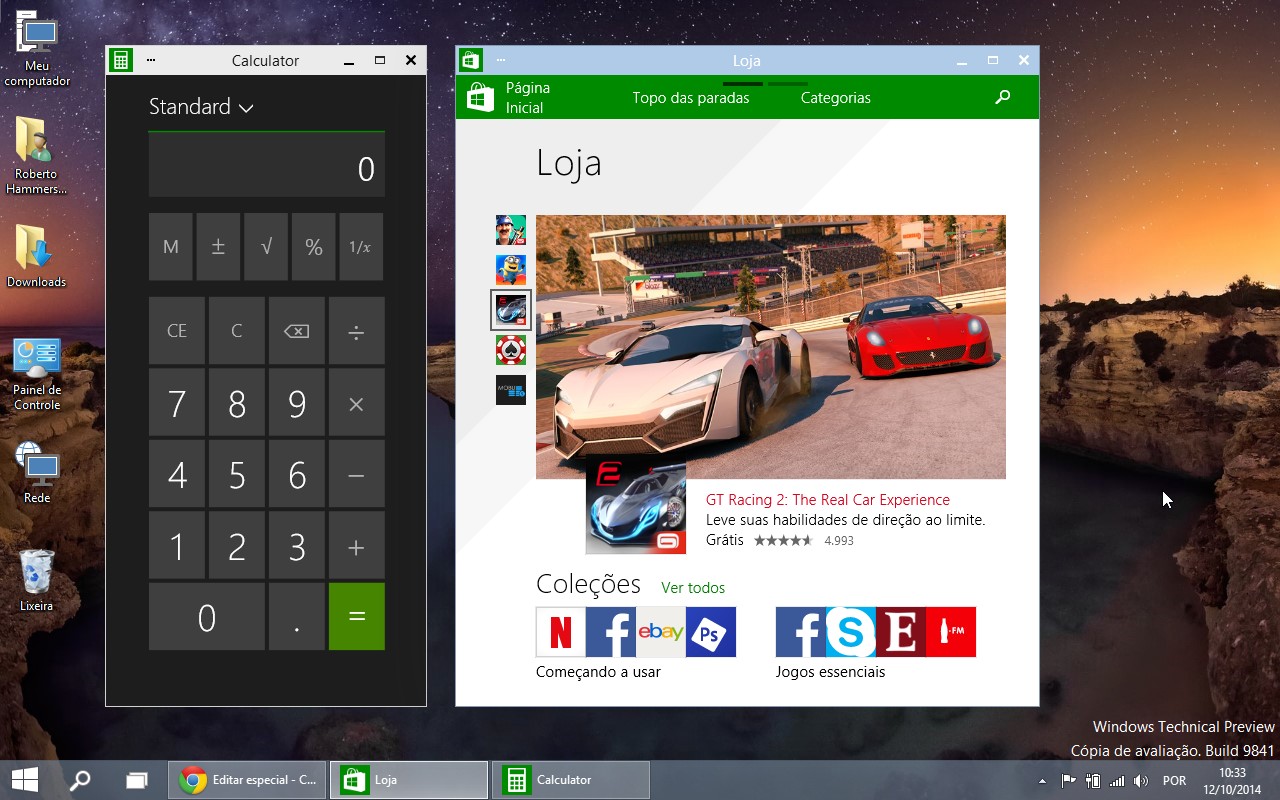Screen dimensions: 1280x800
Task: Click Ver todos next to Coleções
Action: pyautogui.click(x=693, y=588)
